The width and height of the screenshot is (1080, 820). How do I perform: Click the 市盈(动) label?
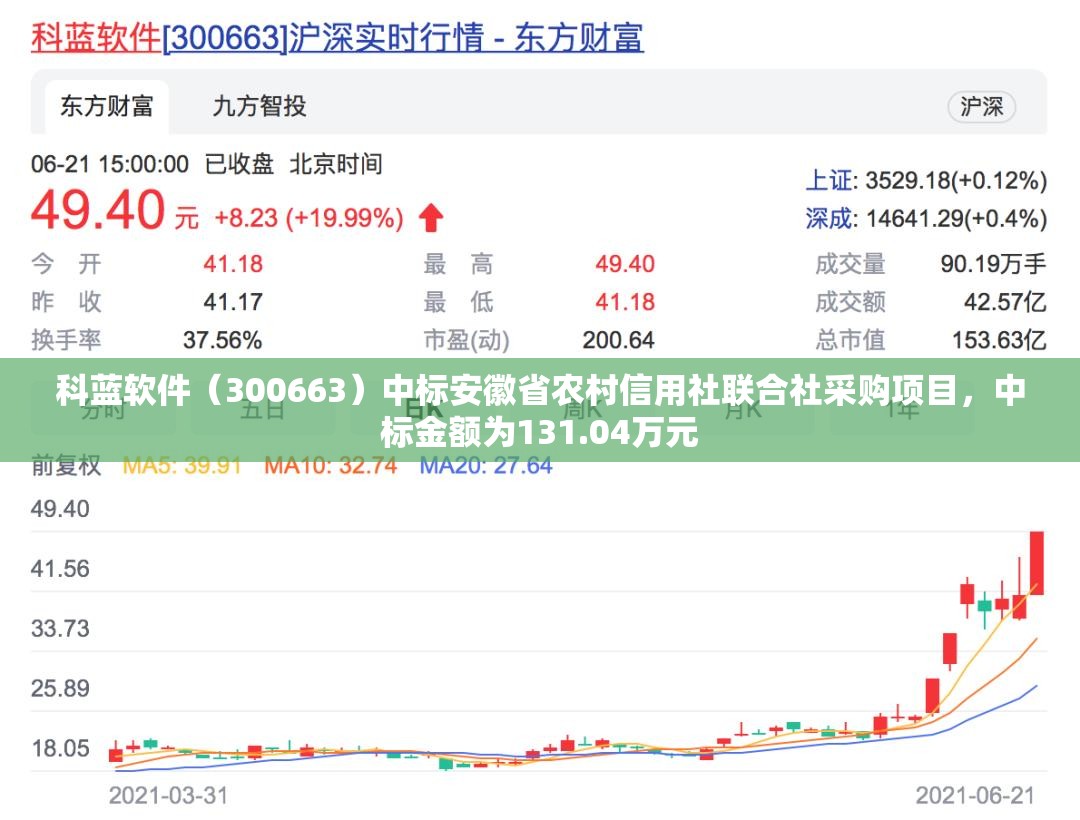pyautogui.click(x=466, y=340)
